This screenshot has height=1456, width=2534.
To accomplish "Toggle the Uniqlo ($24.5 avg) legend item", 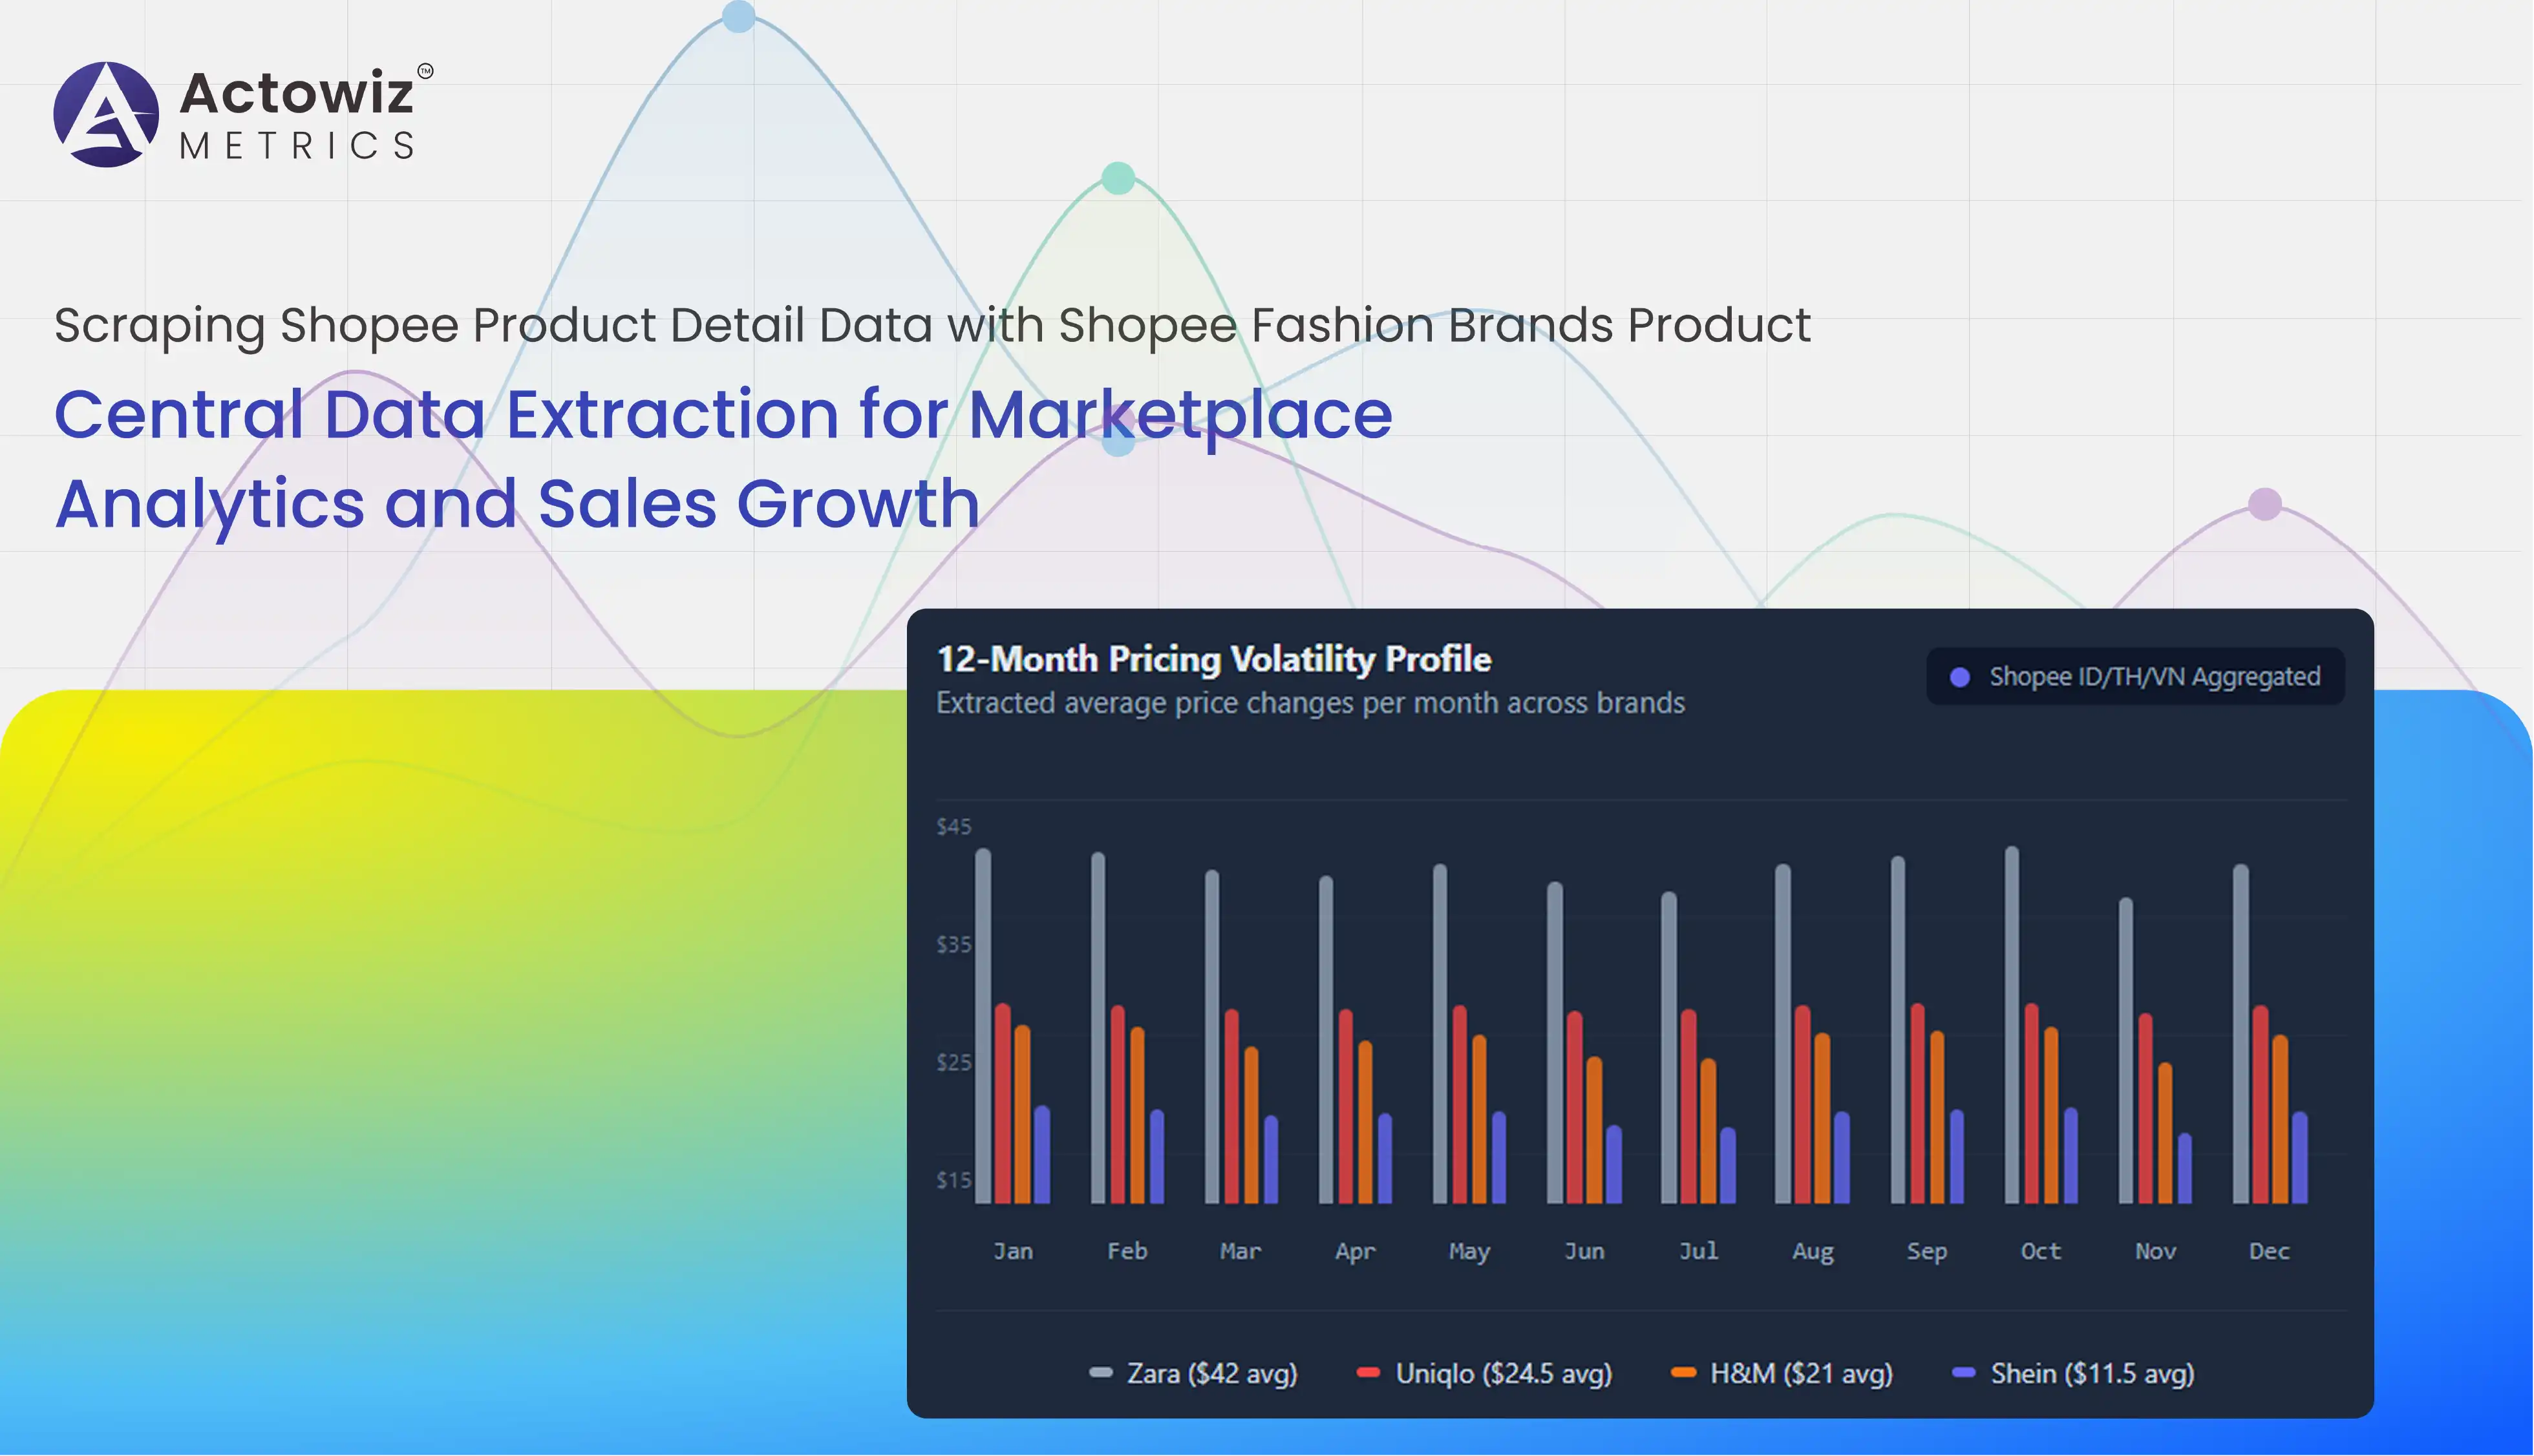I will 1484,1374.
